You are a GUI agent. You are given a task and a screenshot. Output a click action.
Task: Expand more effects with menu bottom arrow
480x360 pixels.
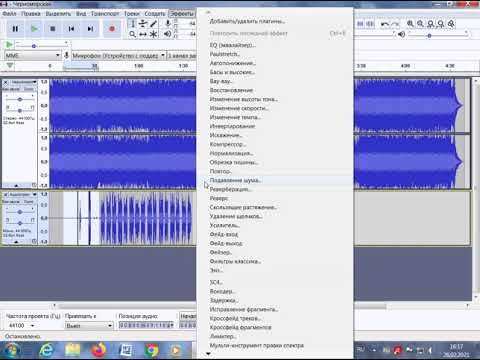tap(208, 354)
